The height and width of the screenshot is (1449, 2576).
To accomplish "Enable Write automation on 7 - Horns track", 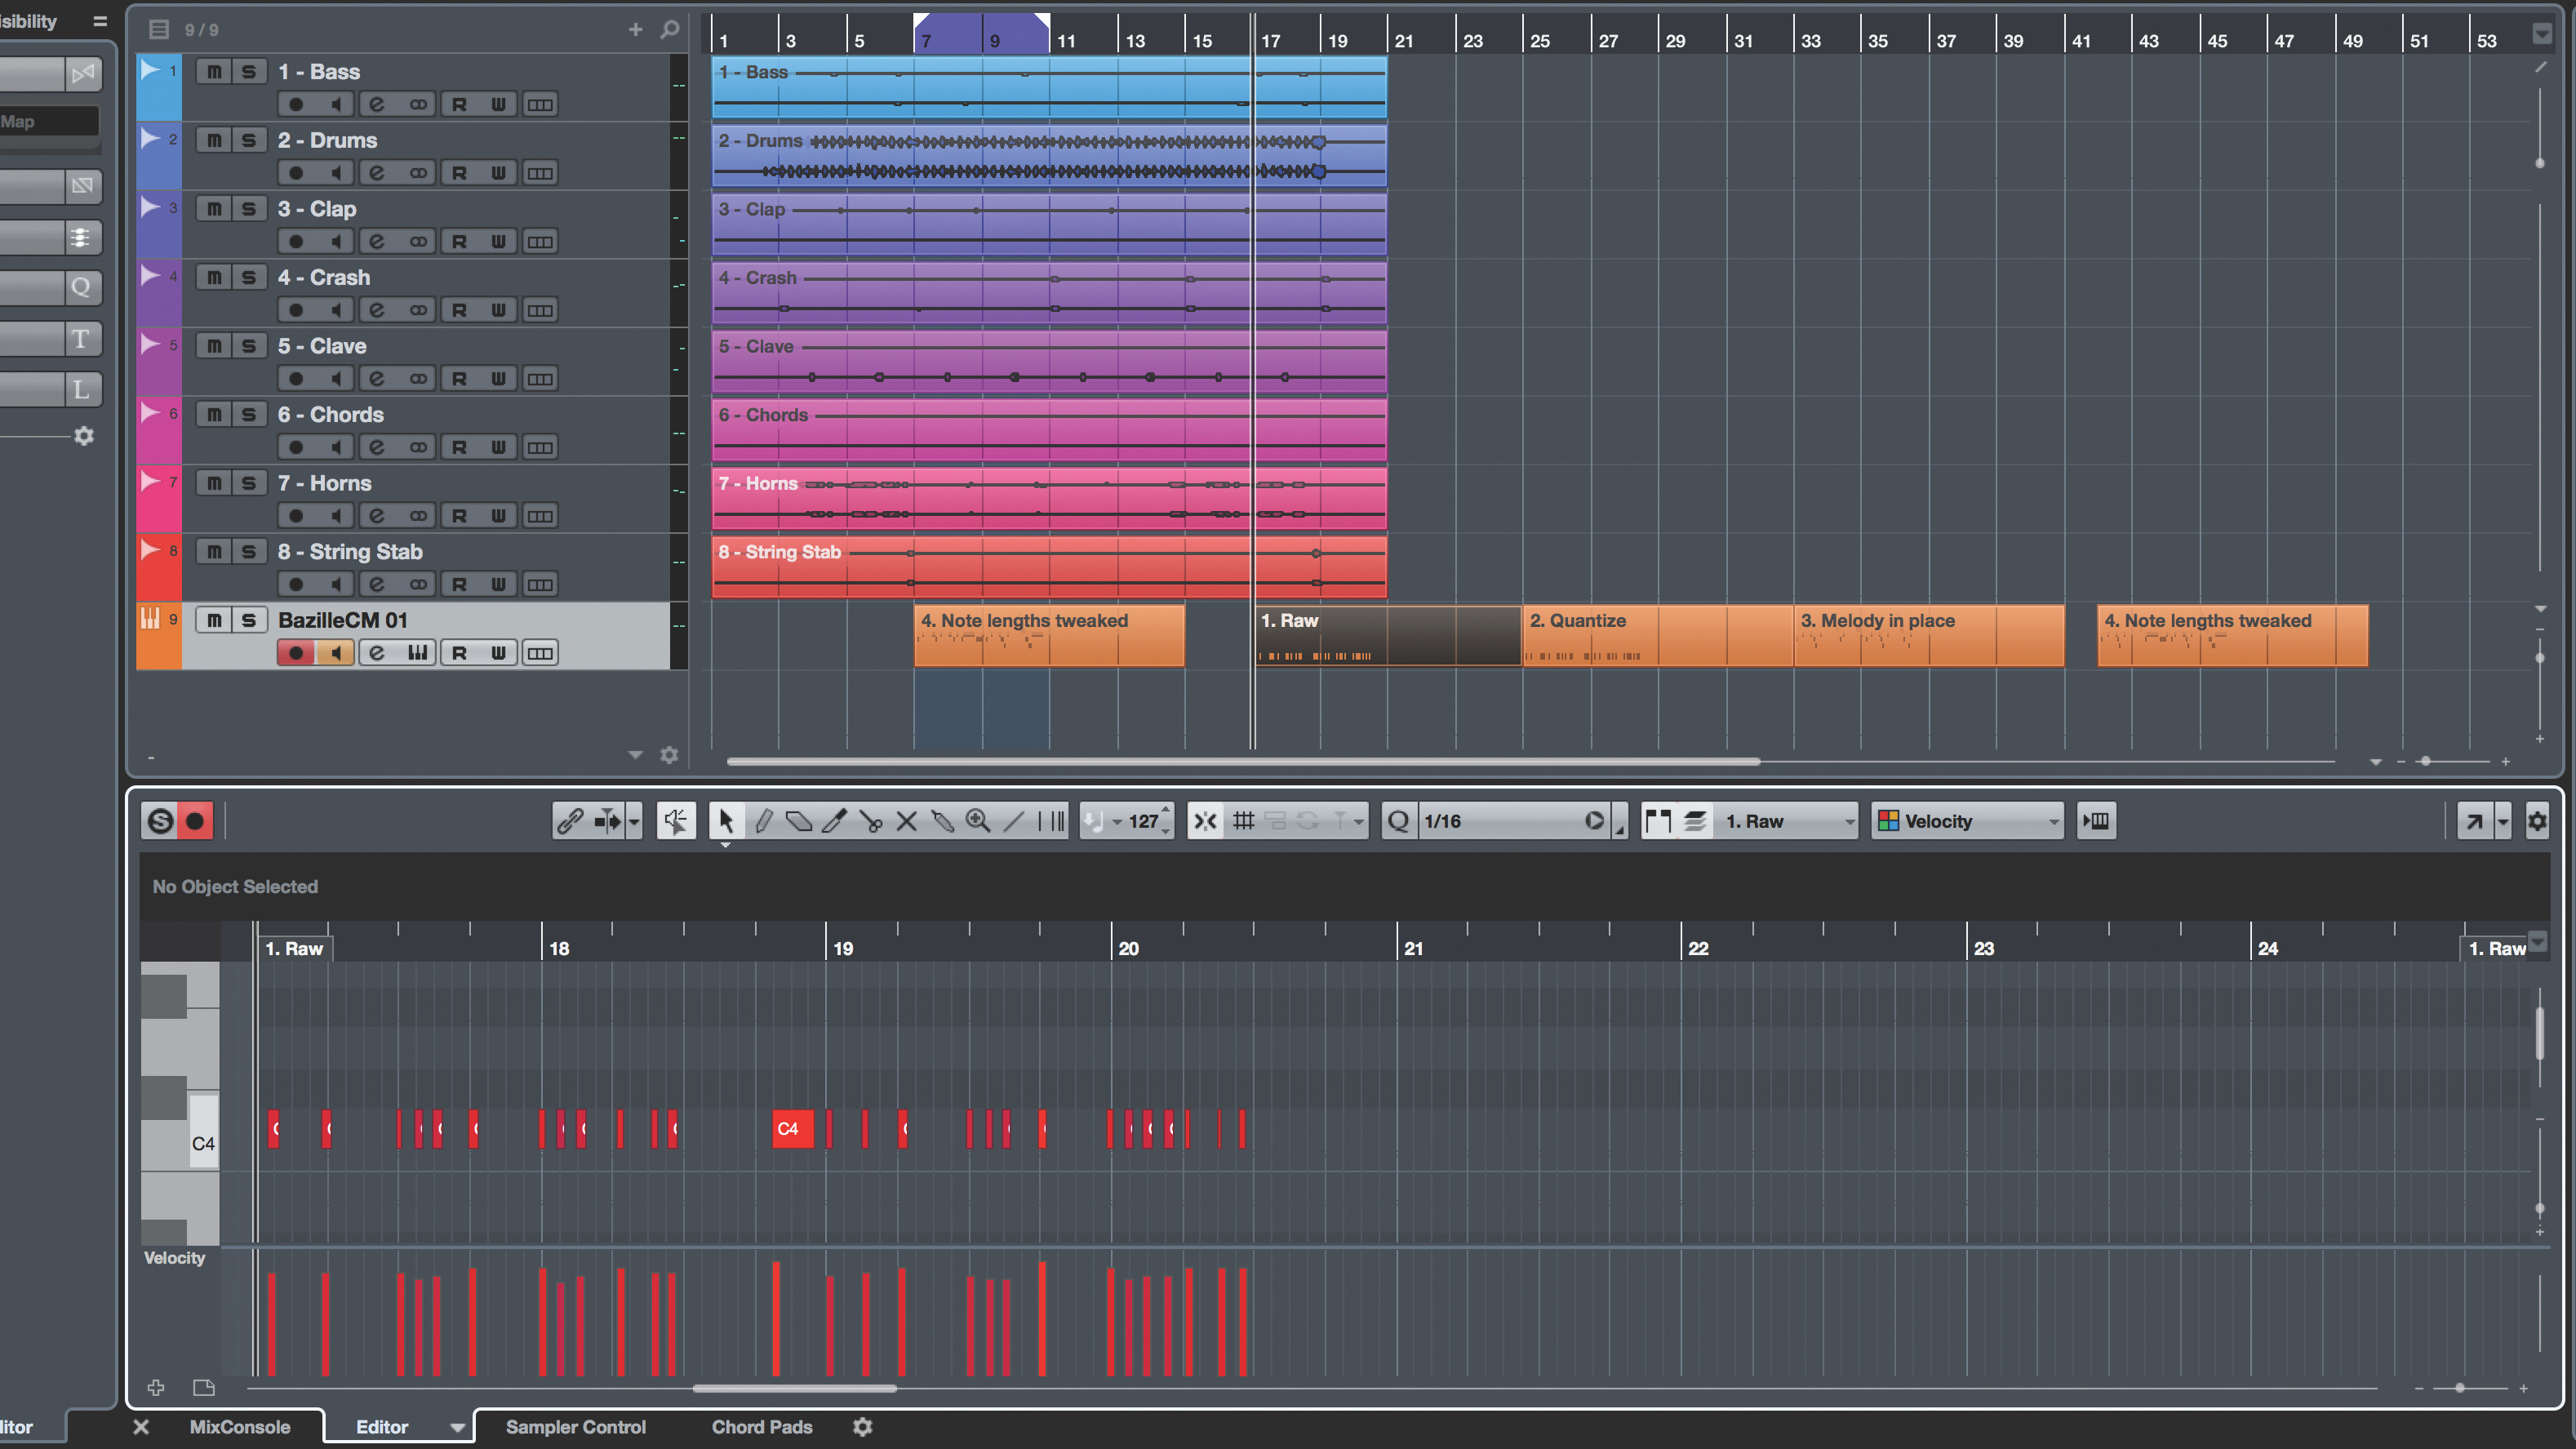I will tap(498, 516).
